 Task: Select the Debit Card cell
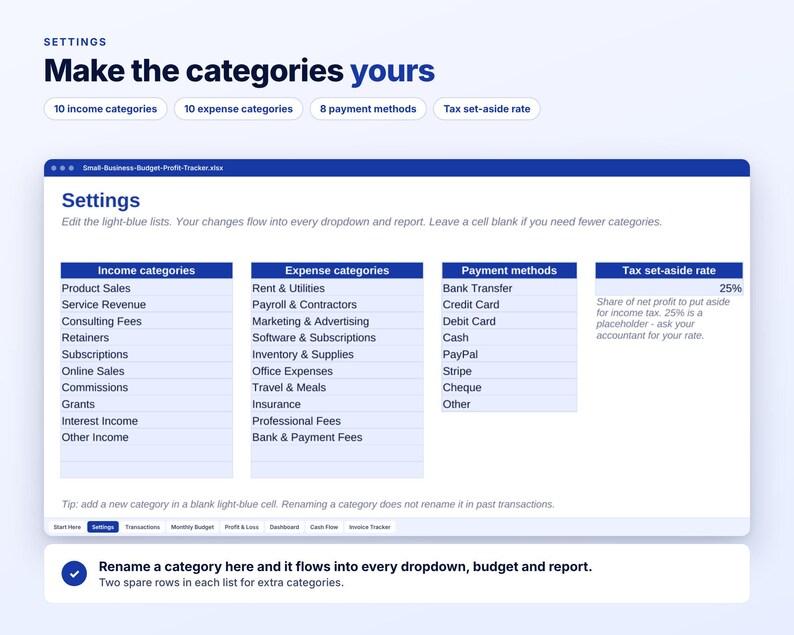pyautogui.click(x=509, y=321)
